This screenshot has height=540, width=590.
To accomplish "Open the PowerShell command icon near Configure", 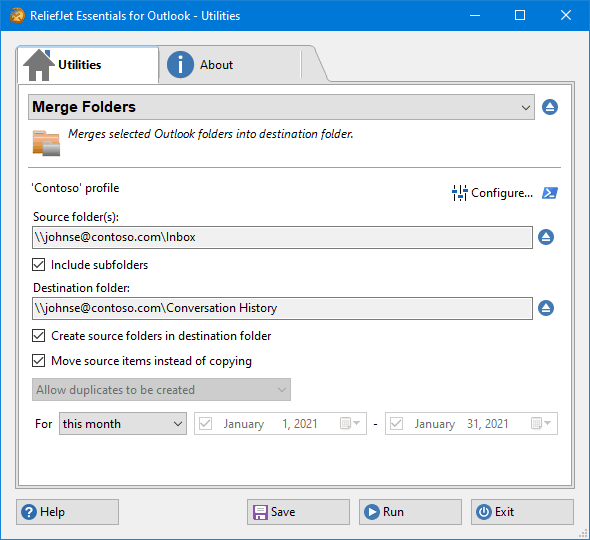I will [x=550, y=193].
